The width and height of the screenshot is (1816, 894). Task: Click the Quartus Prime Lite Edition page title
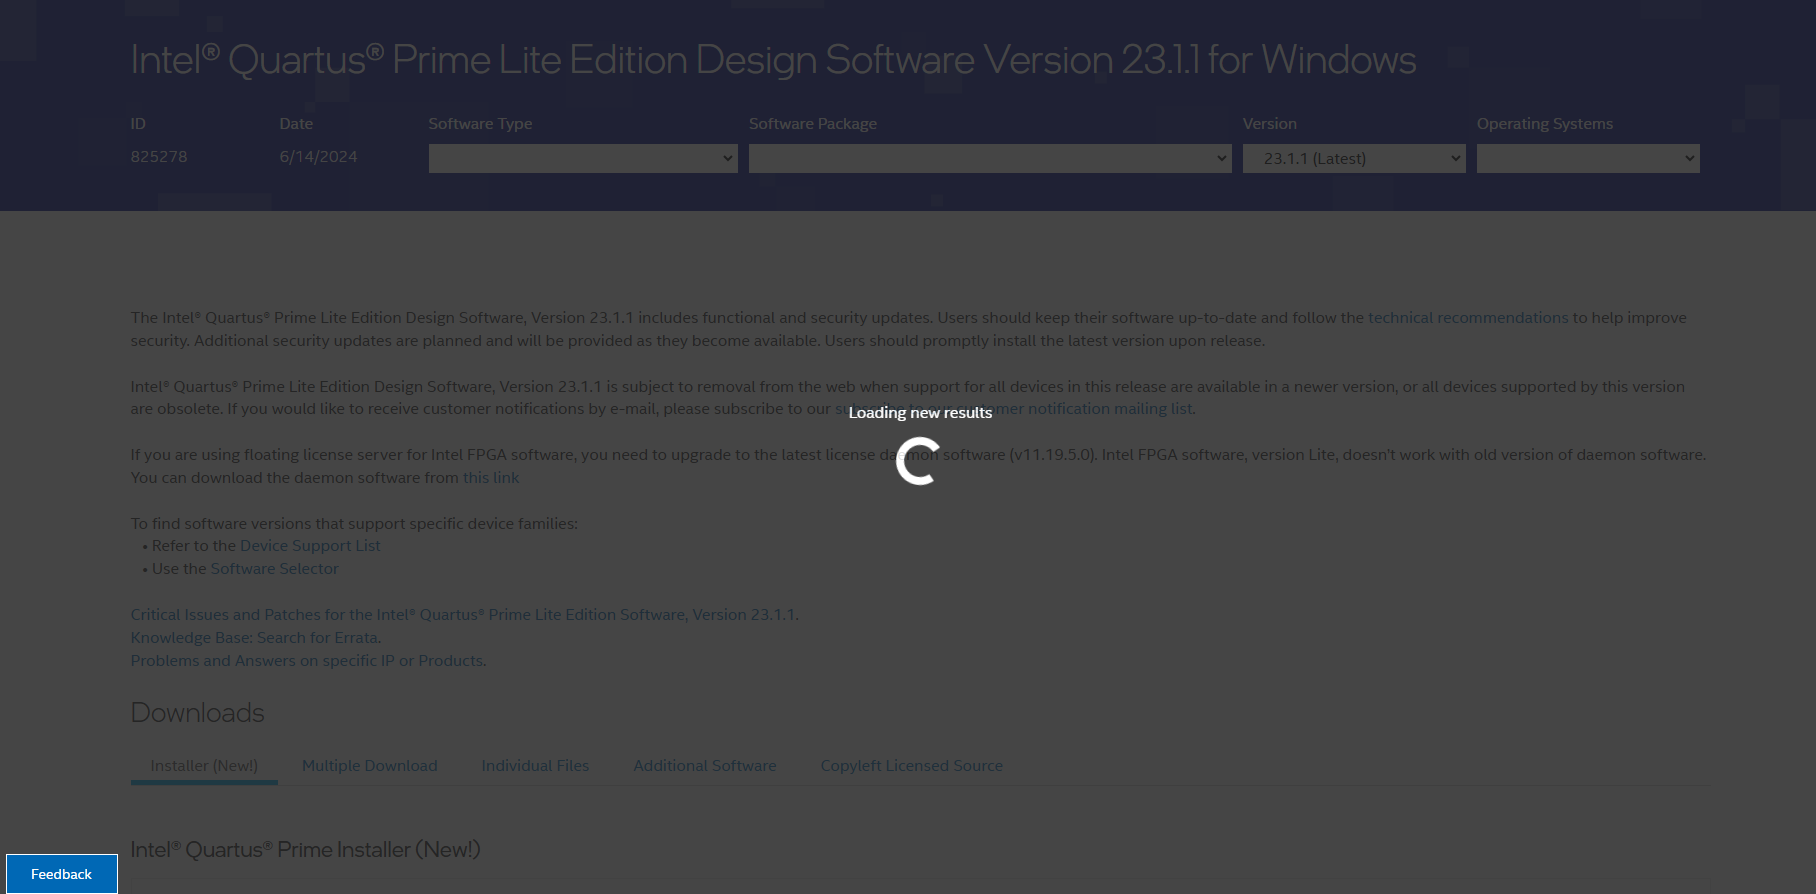pyautogui.click(x=773, y=59)
